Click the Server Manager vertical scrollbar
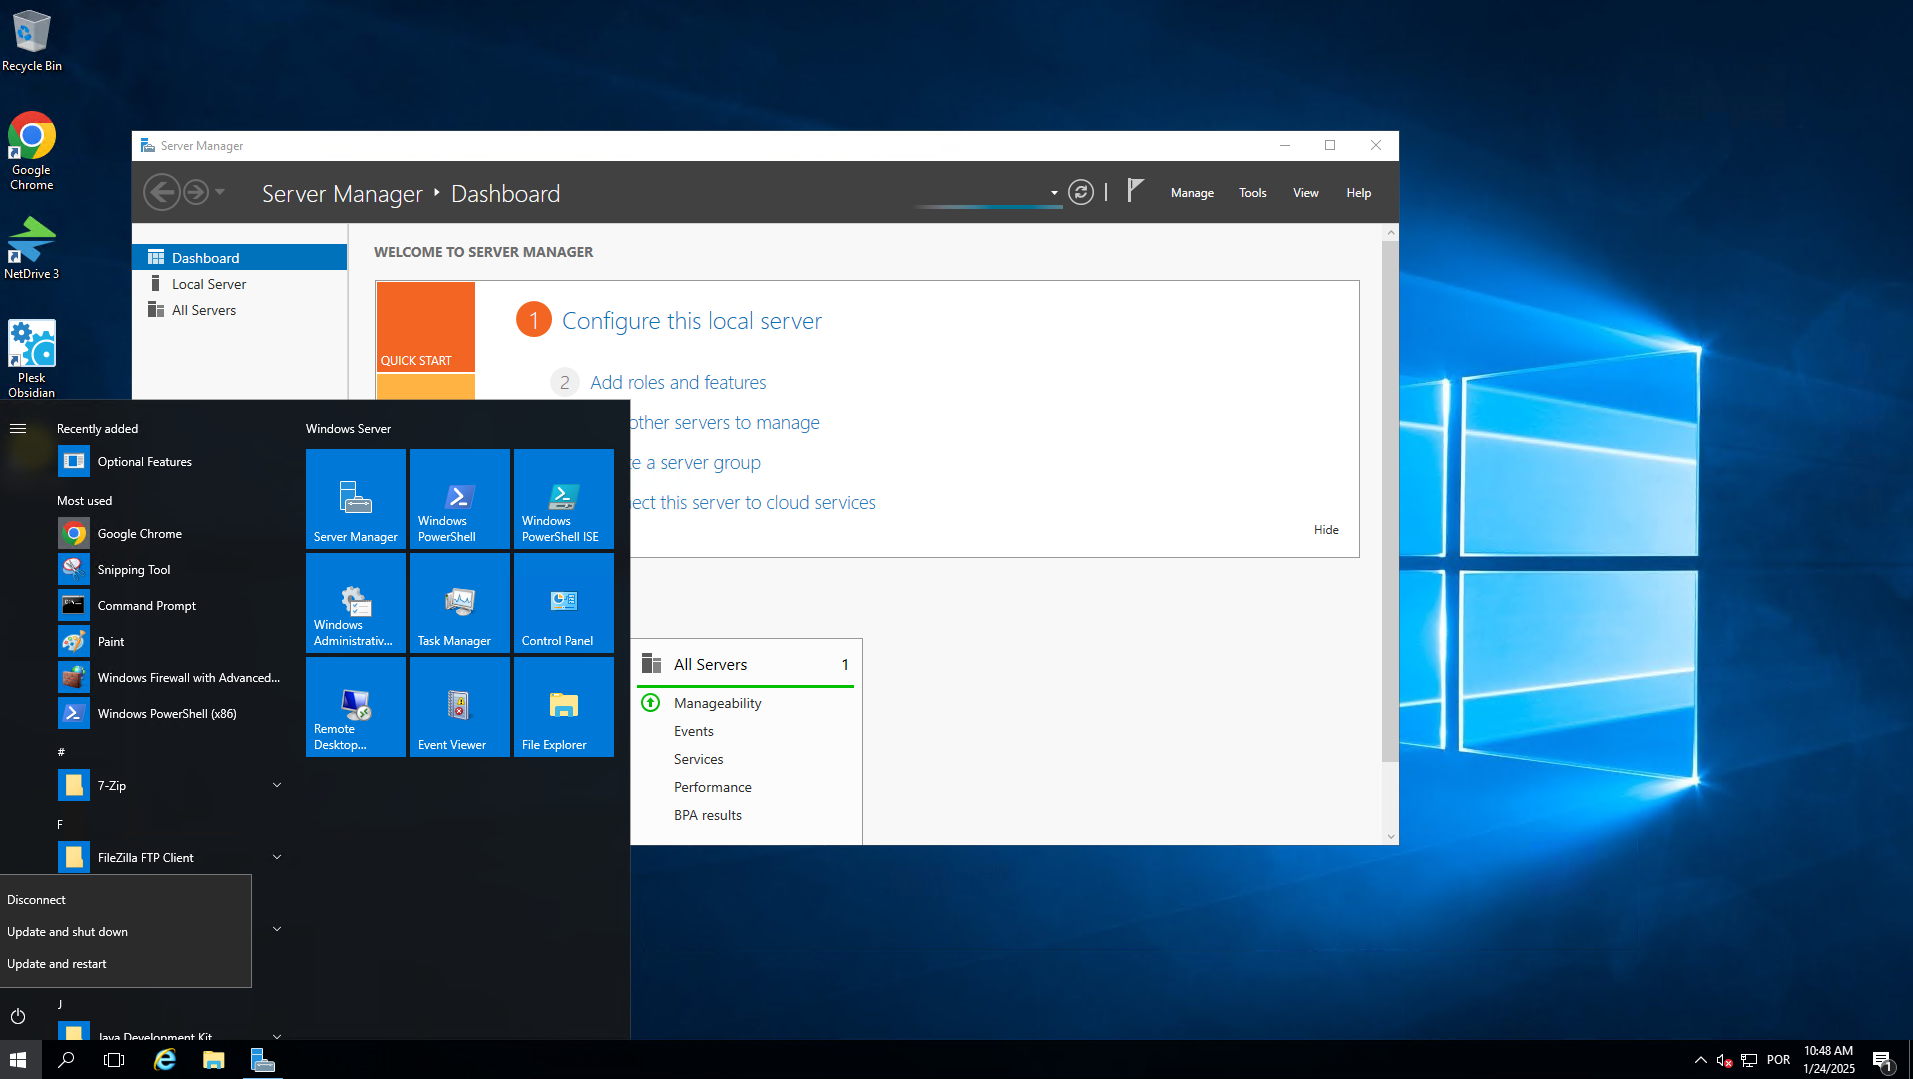Image resolution: width=1913 pixels, height=1079 pixels. (1390, 502)
